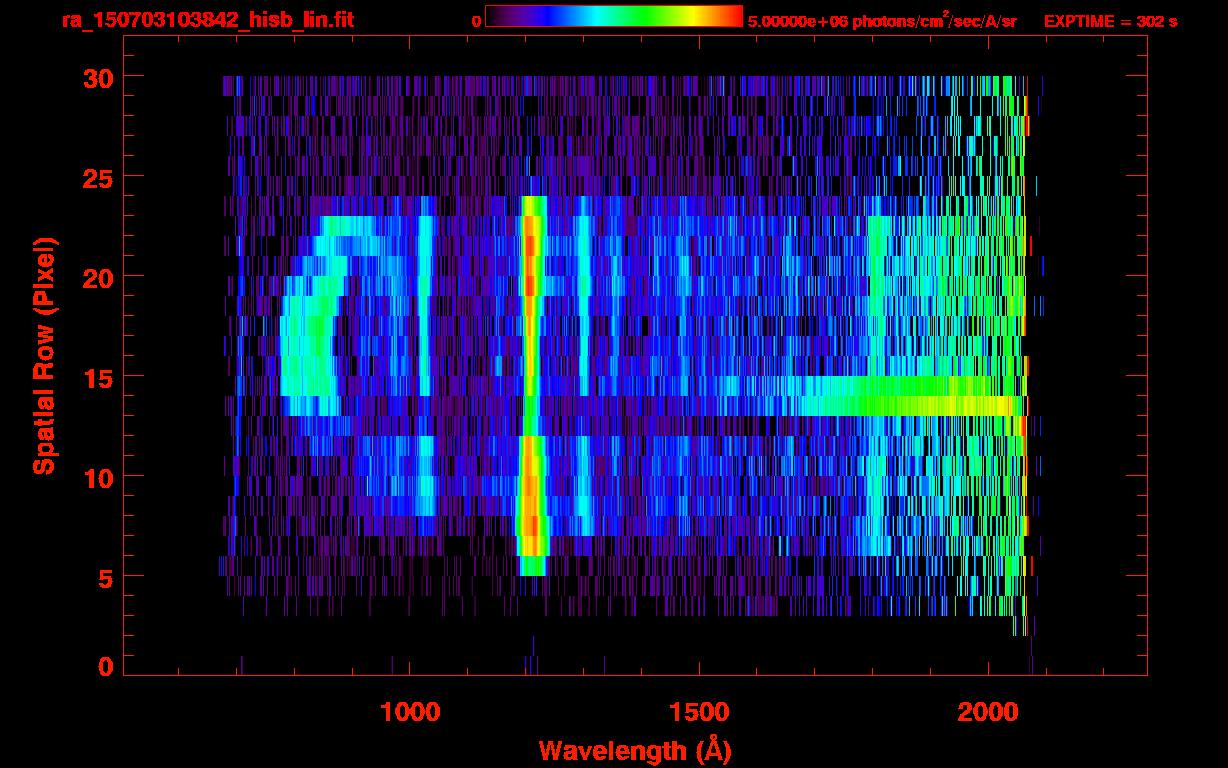Click the color bar minimum label 0
1228x768 pixels.
476,21
